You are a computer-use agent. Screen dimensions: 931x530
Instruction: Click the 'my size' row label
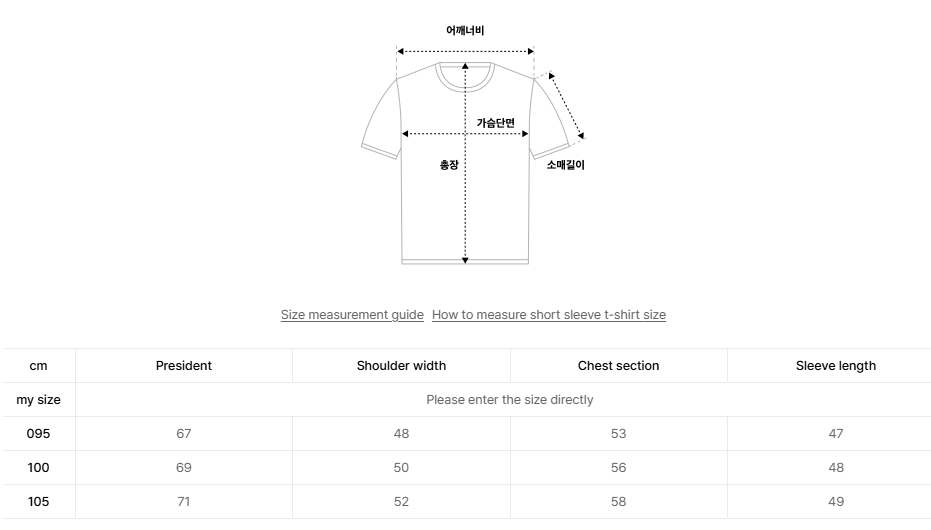coord(38,400)
